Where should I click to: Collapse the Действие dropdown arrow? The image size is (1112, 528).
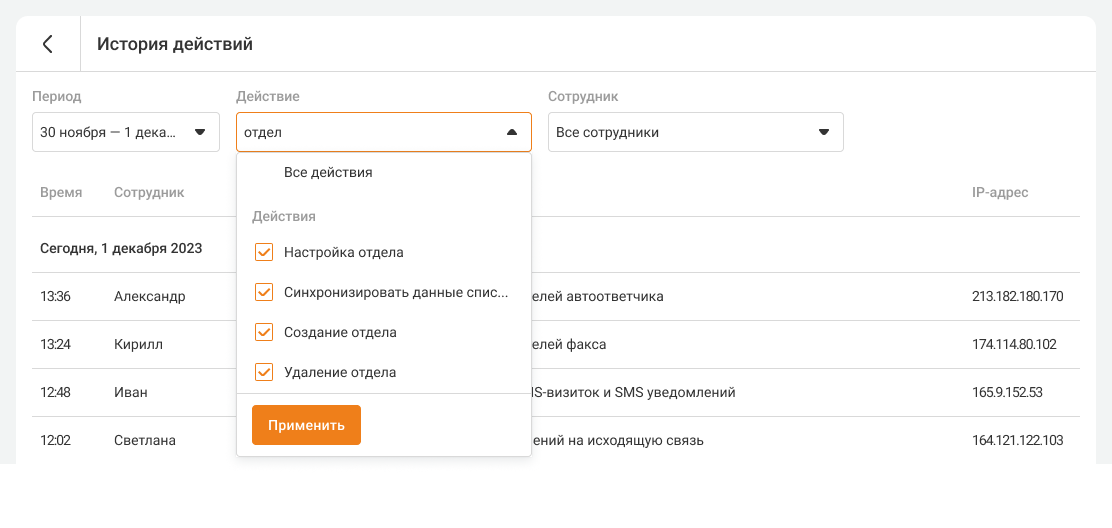pos(512,132)
